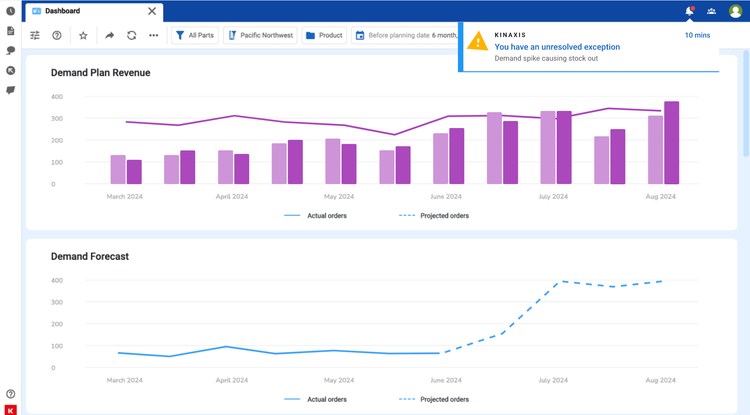This screenshot has height=415, width=750.
Task: Open the more options ellipsis menu
Action: [153, 35]
